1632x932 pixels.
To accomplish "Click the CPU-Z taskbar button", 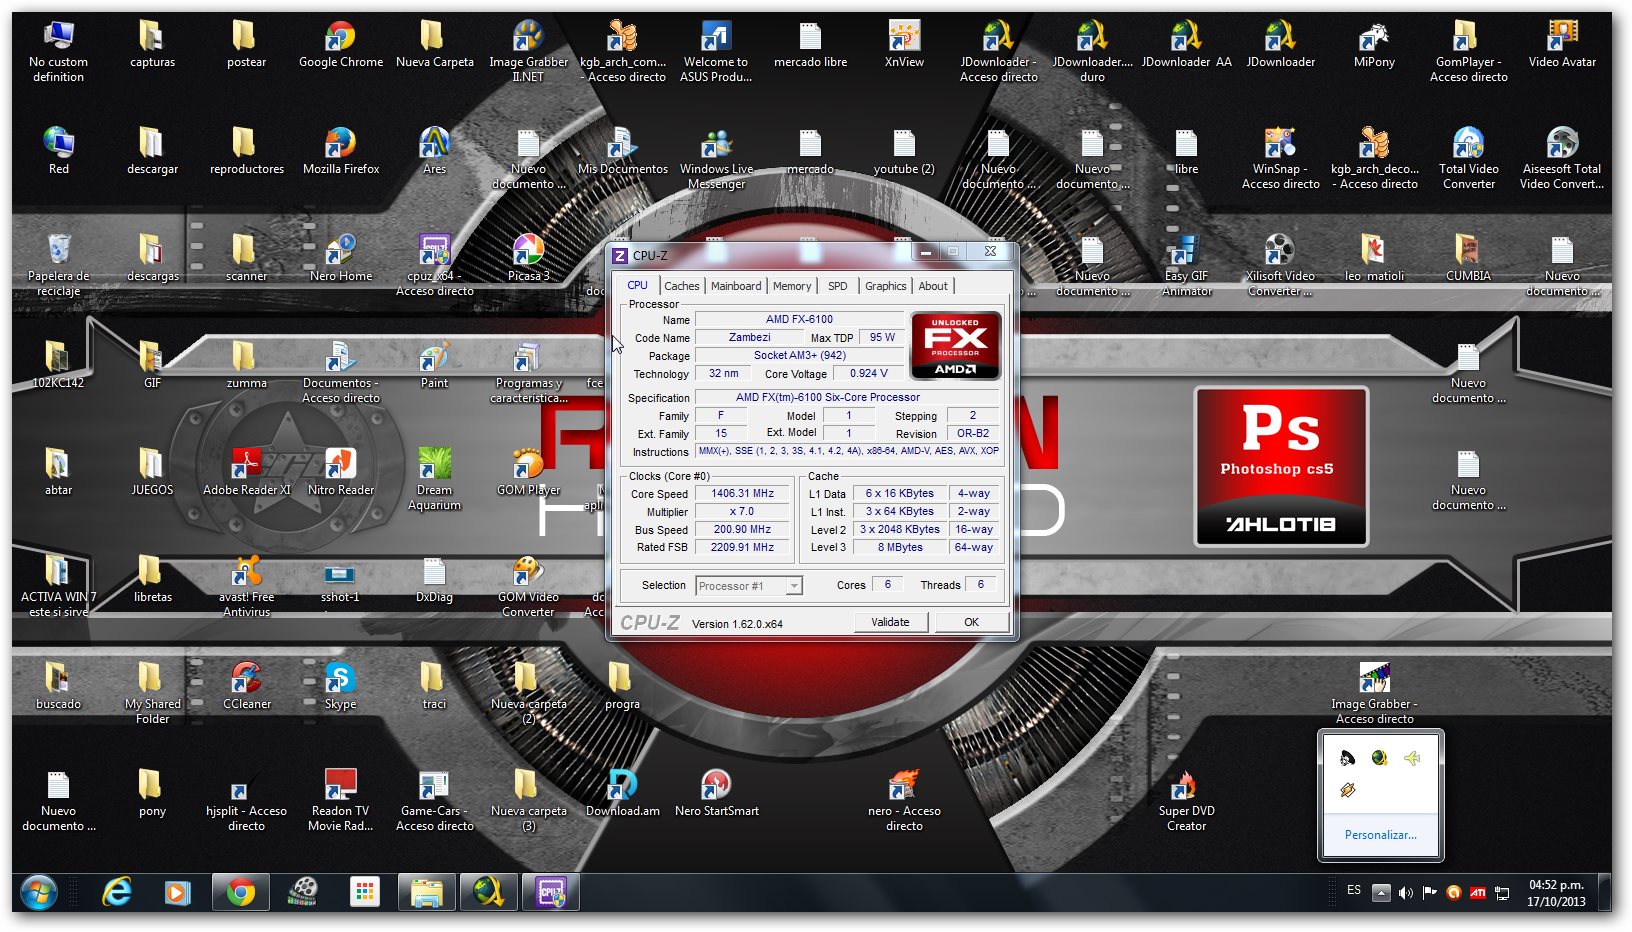I will point(551,892).
